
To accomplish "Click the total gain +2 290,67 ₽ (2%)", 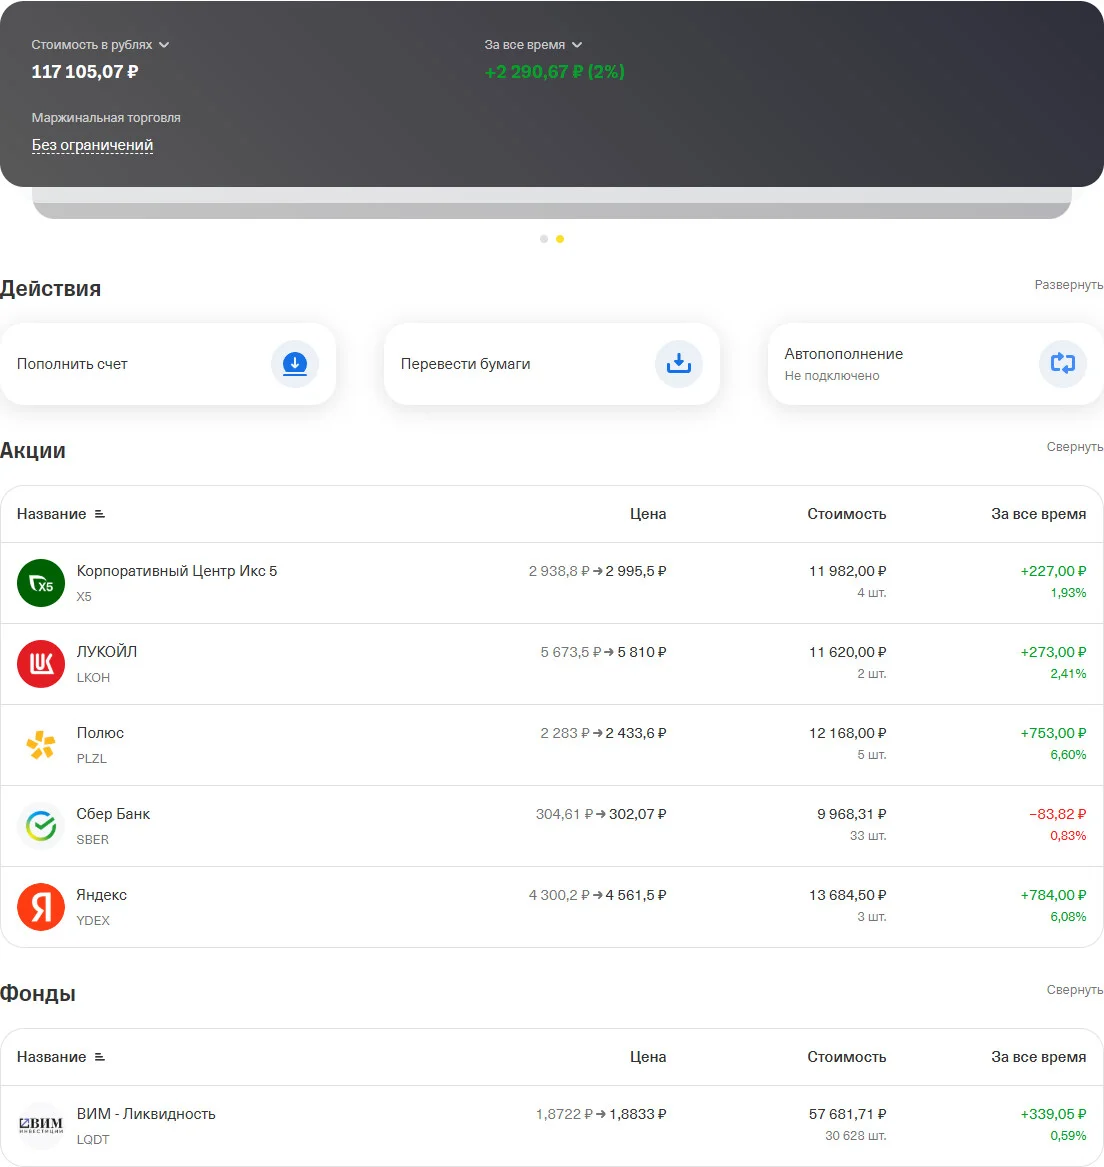I will tap(555, 71).
